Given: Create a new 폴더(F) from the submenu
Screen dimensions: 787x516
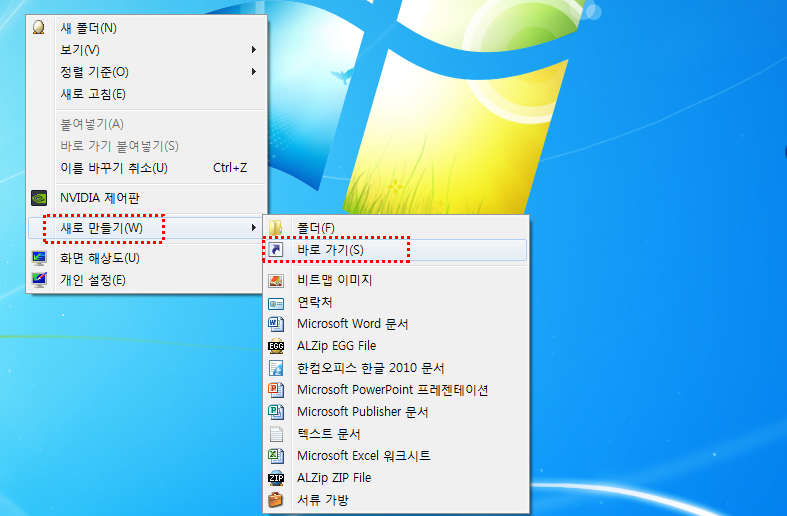Looking at the screenshot, I should point(396,228).
